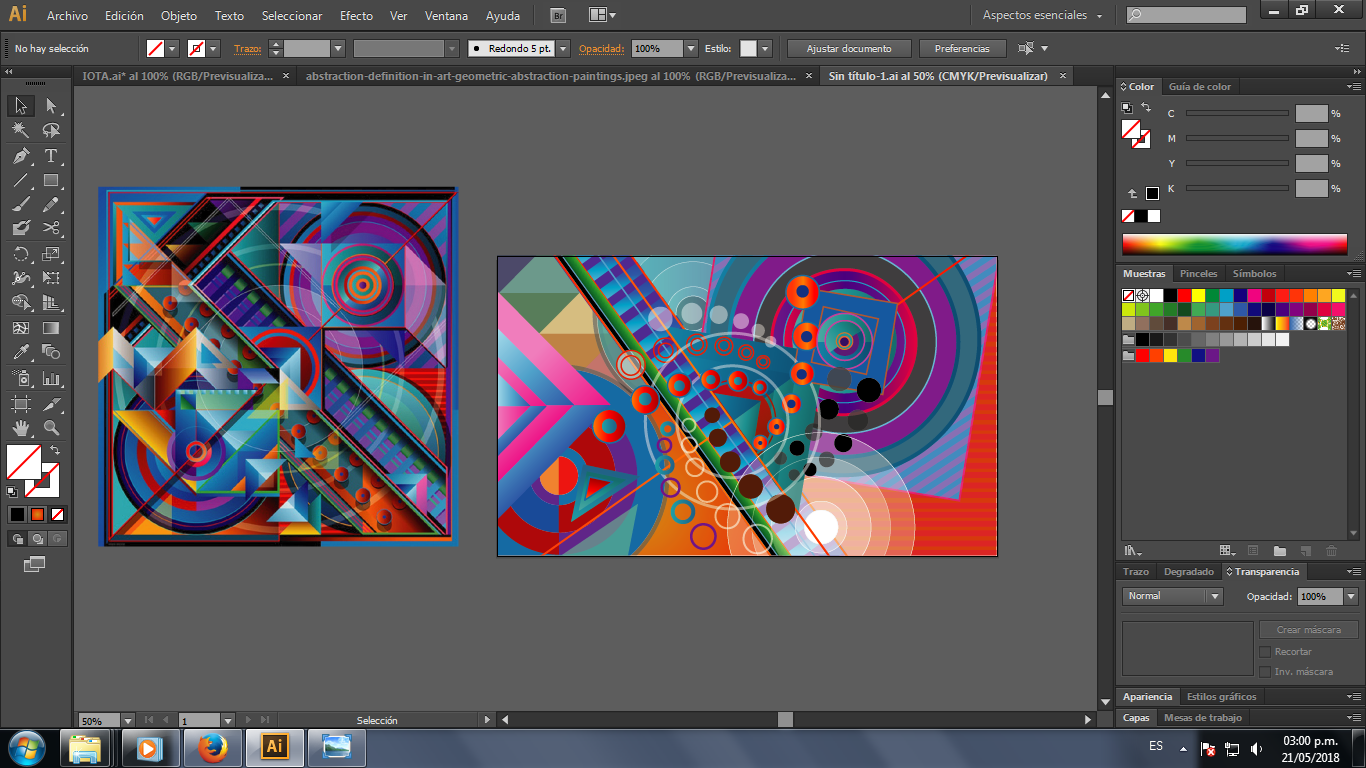
Task: Select the Paintbrush tool
Action: pyautogui.click(x=21, y=204)
